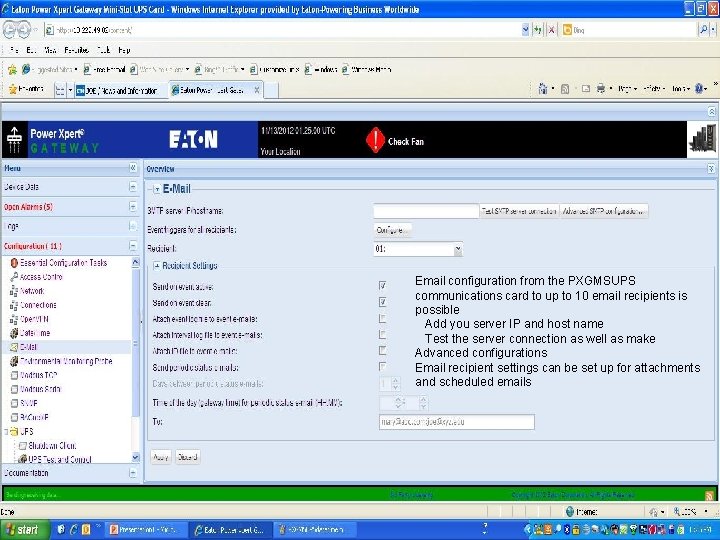Open the Tools menu
720x540 pixels.
[x=103, y=50]
